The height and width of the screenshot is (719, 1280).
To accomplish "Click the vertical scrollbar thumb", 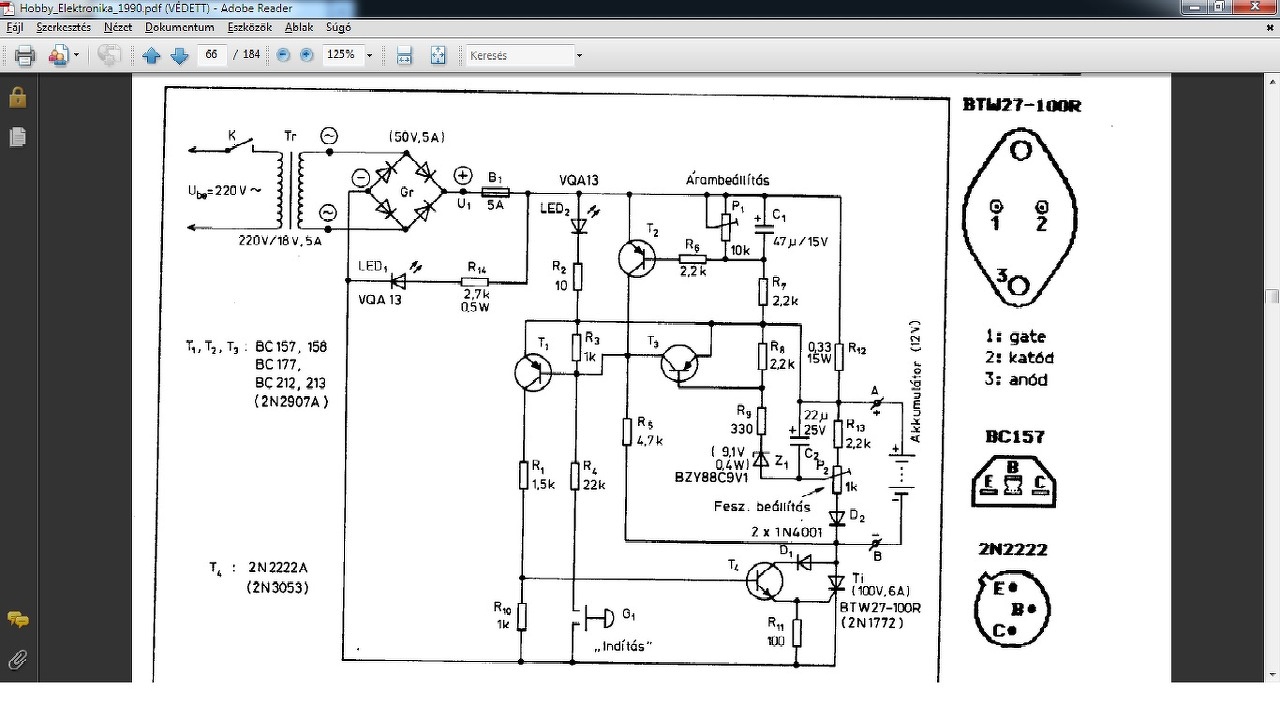I will coord(1272,297).
